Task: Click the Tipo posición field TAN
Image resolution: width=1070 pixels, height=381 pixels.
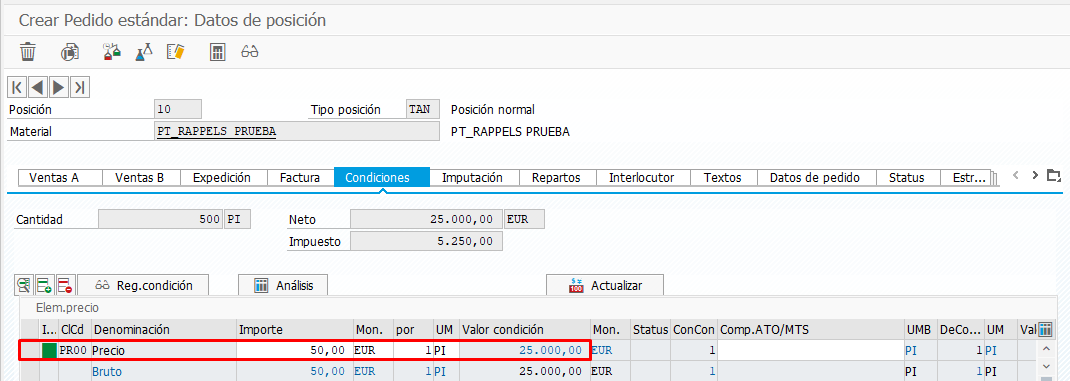Action: coord(422,109)
